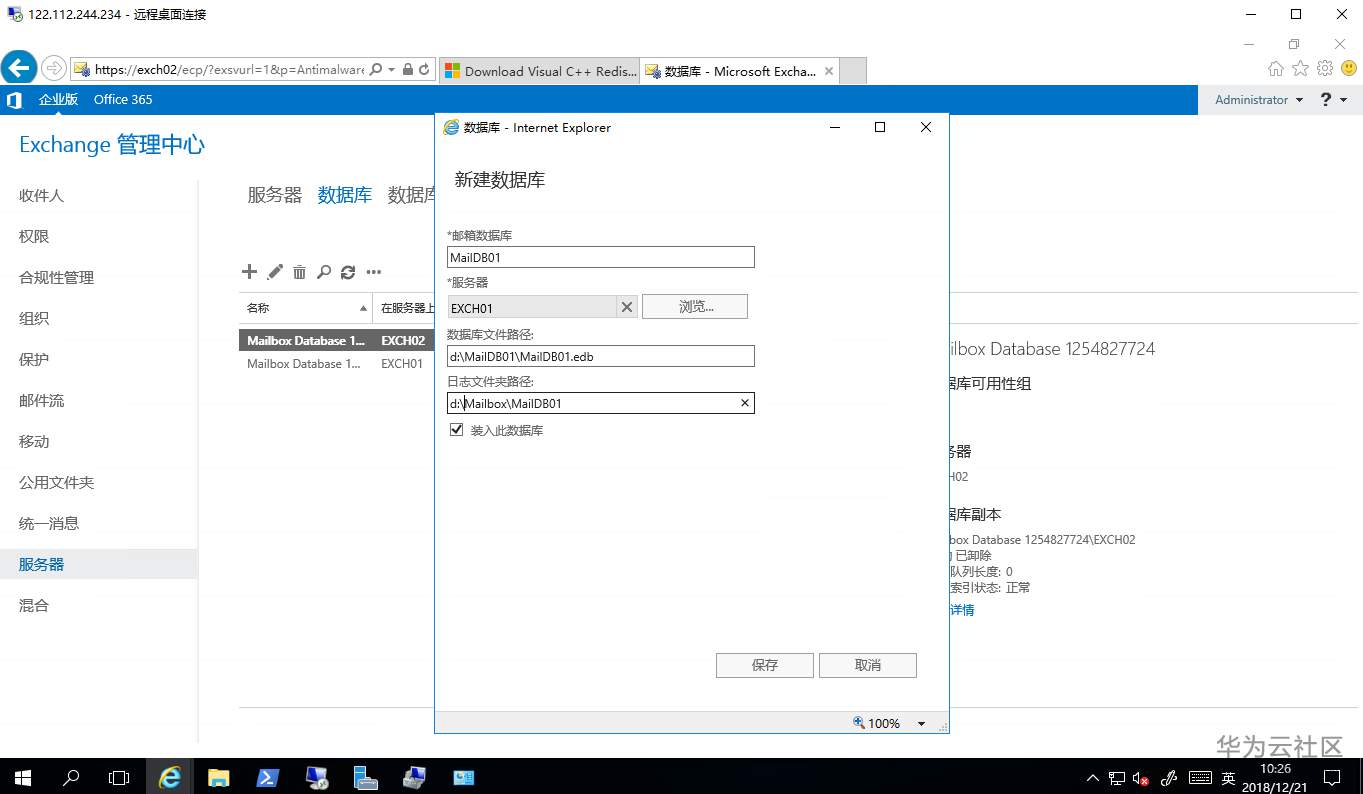This screenshot has height=794, width=1363.
Task: Clear the log folder path using X icon
Action: point(744,402)
